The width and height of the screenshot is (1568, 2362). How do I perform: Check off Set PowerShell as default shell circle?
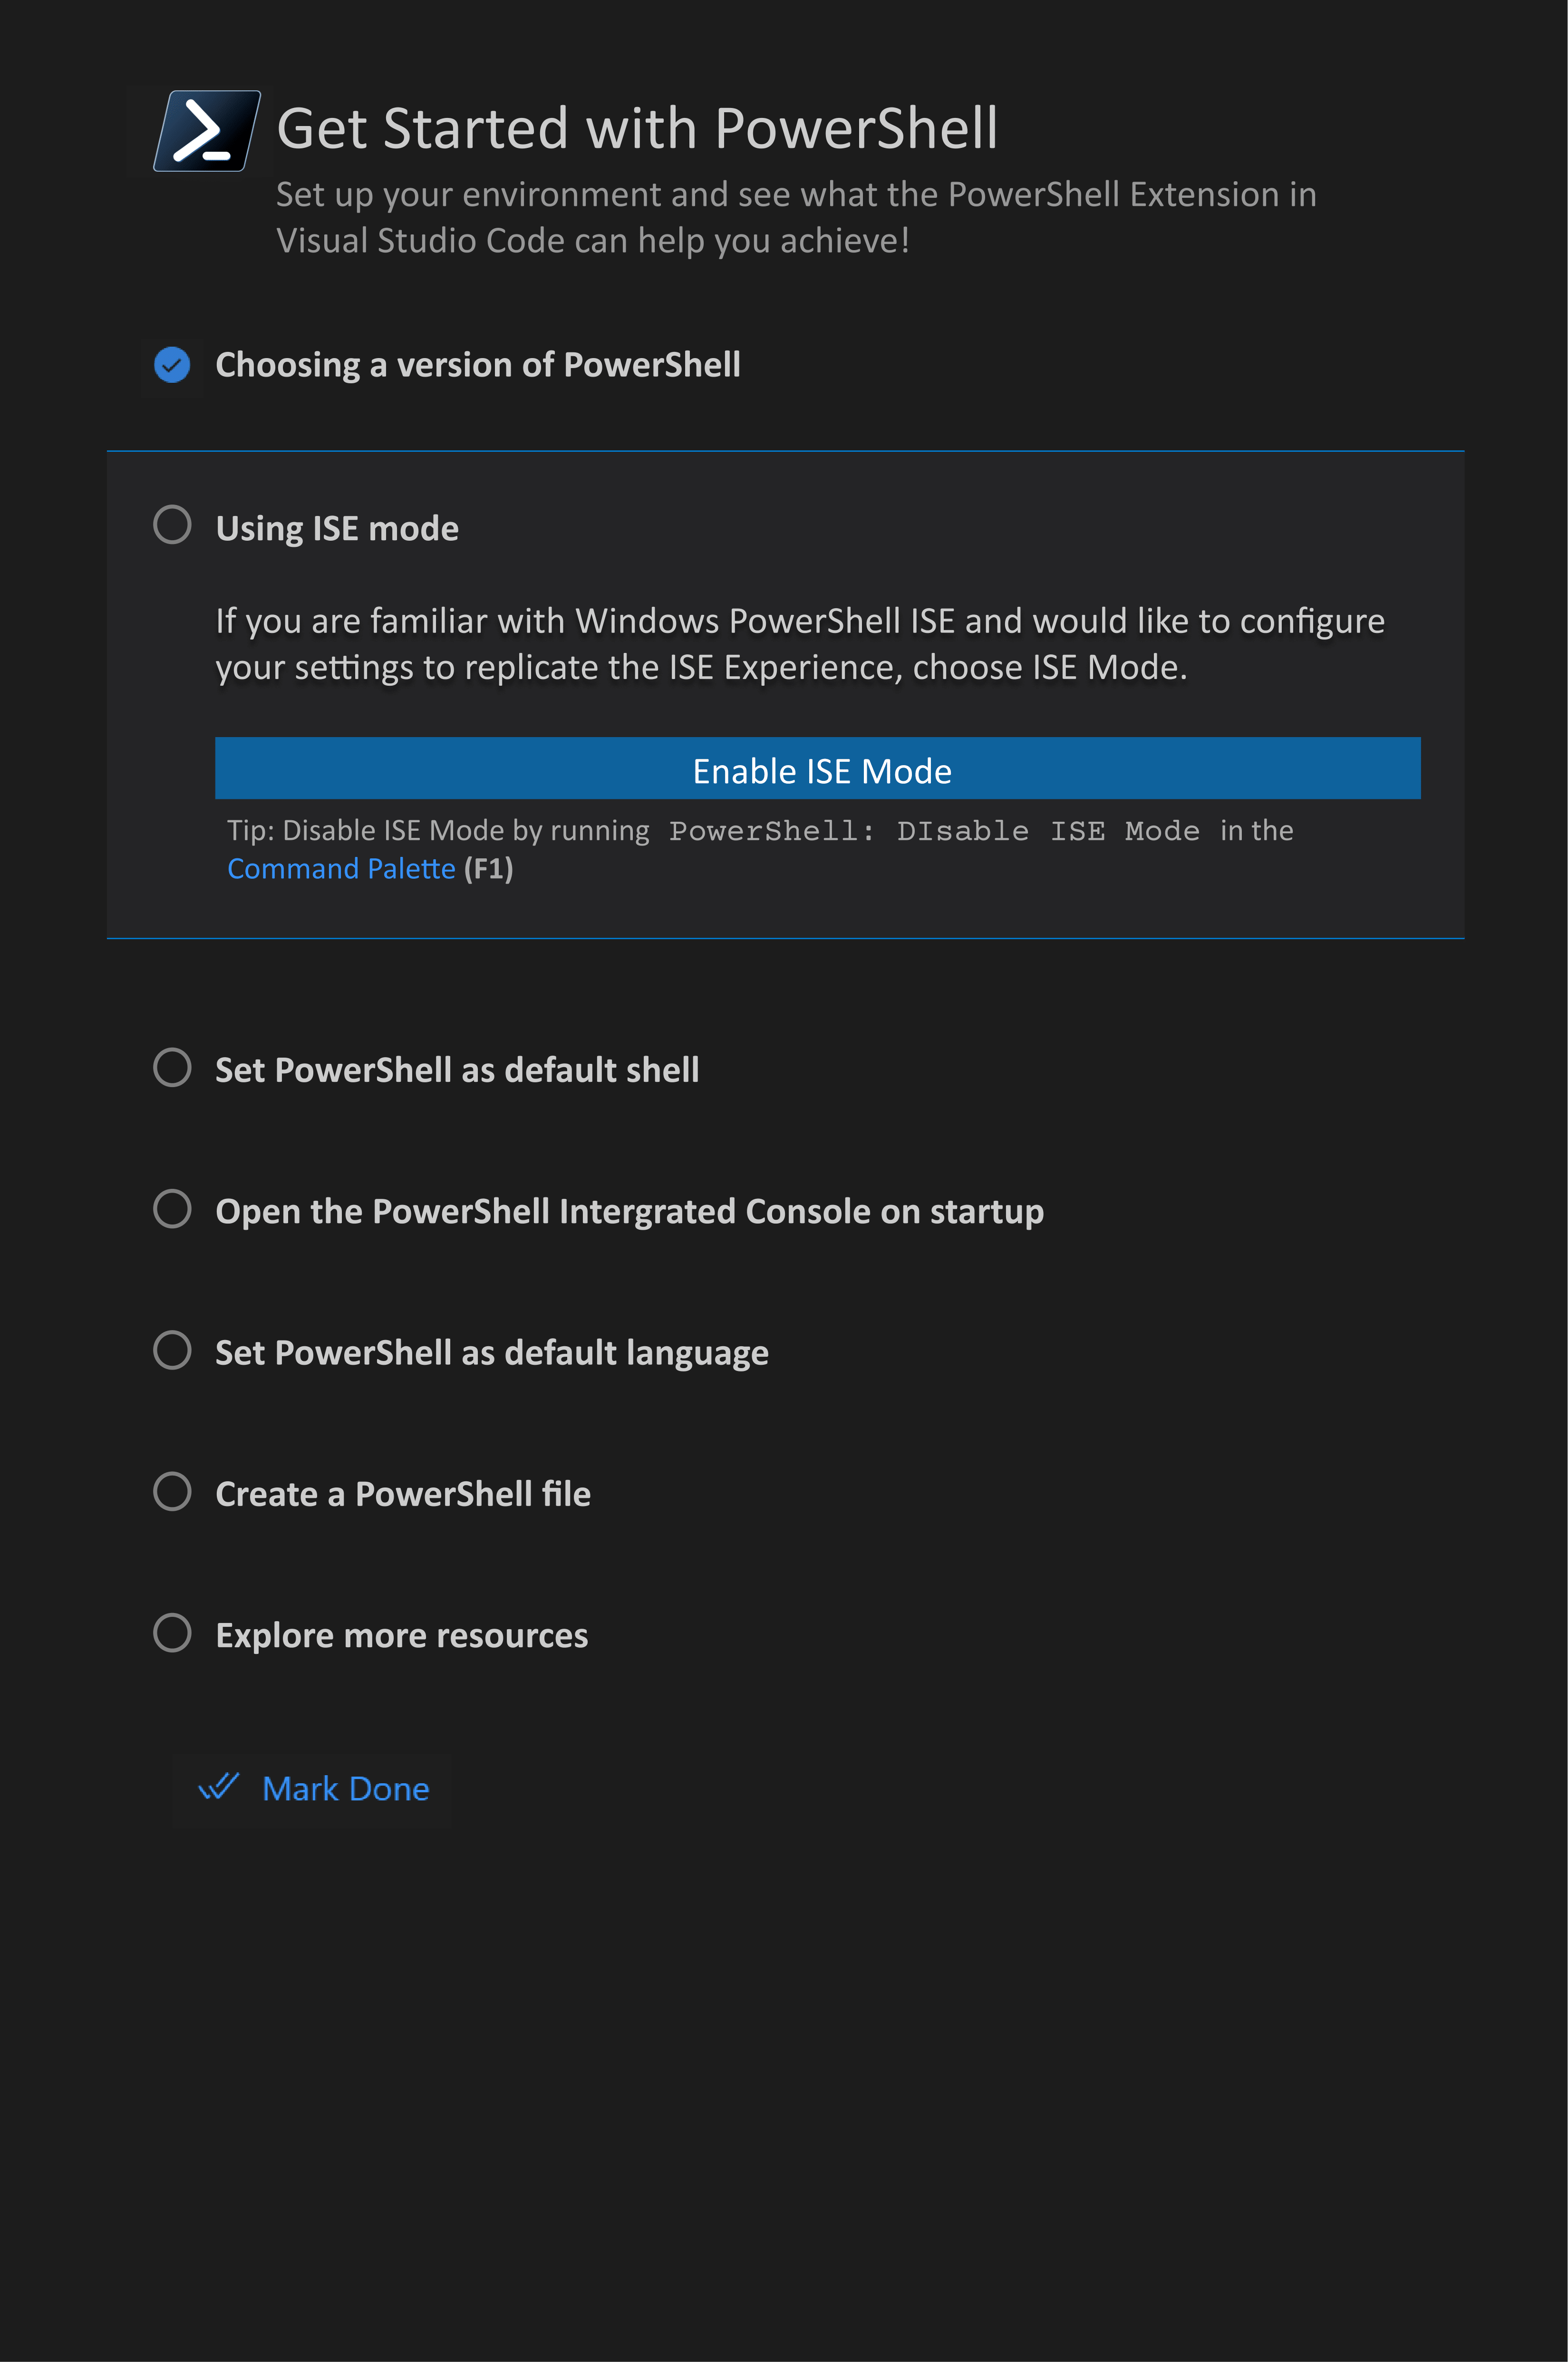coord(172,1067)
